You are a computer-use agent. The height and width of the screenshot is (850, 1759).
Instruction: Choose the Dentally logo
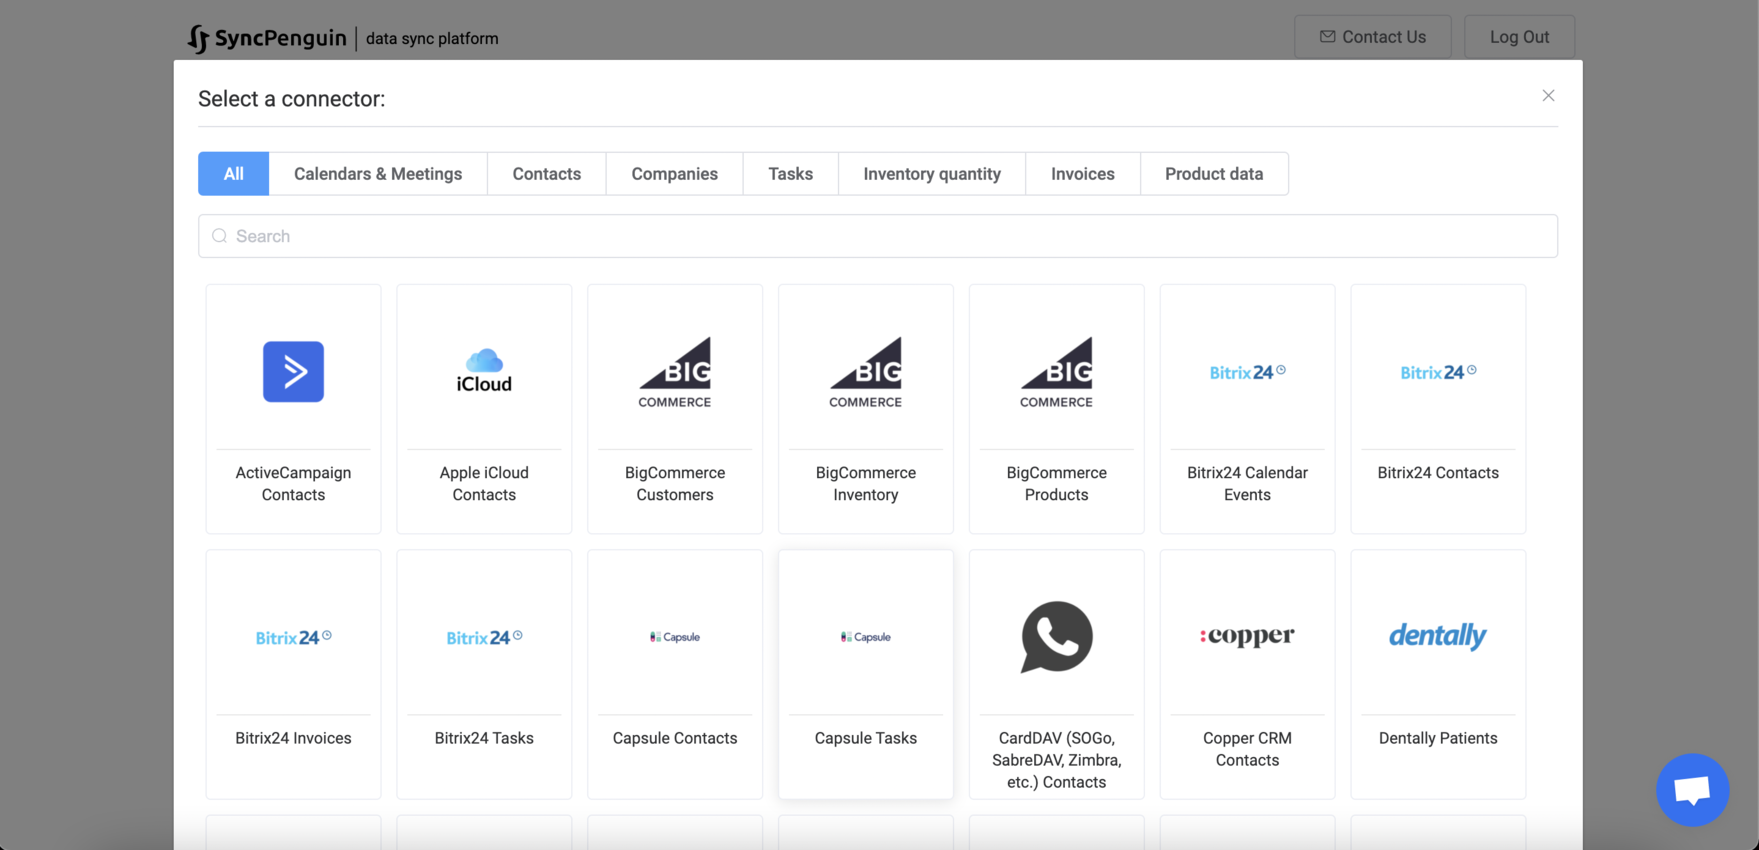[x=1438, y=636]
